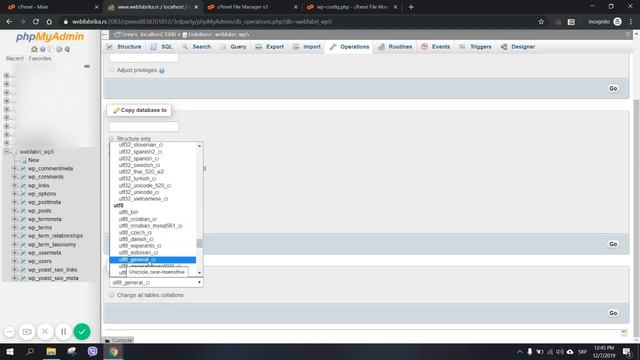Image resolution: width=640 pixels, height=360 pixels.
Task: Open a new browser tab
Action: point(411,7)
